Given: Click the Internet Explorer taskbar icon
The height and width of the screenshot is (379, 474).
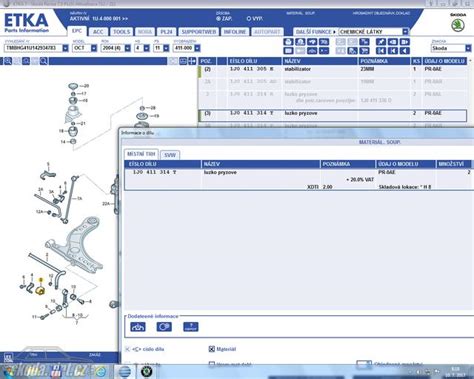Looking at the screenshot, I should coord(101,371).
